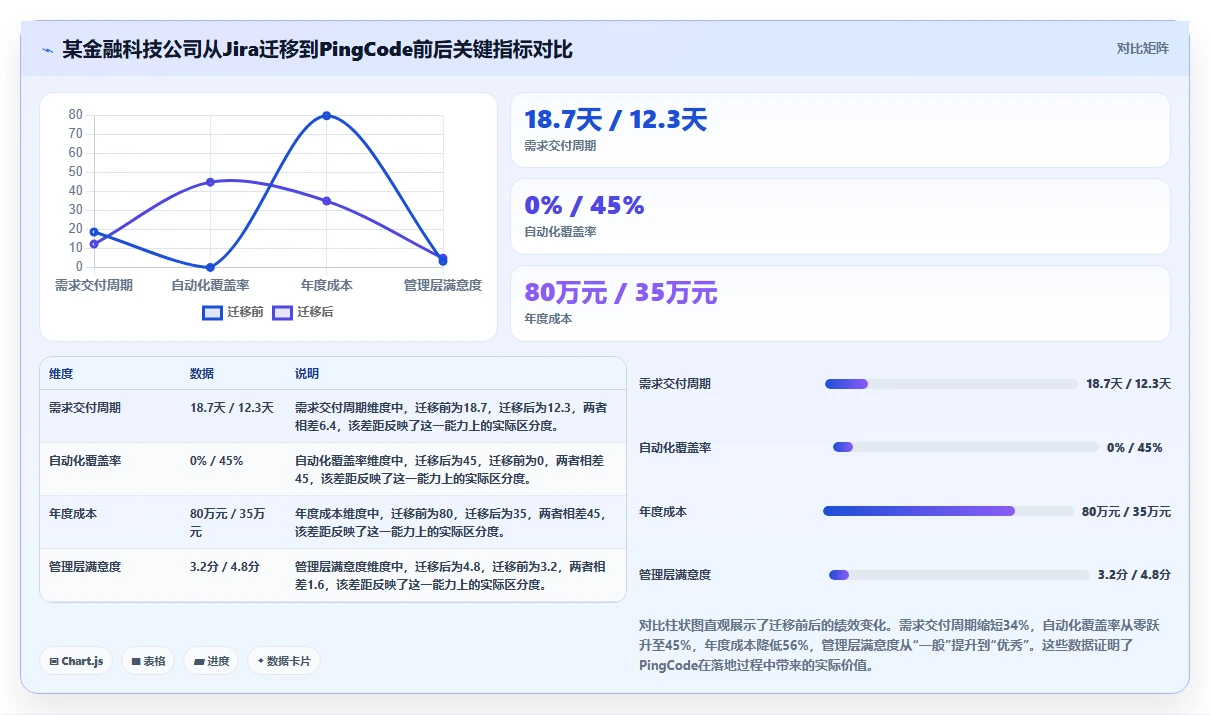
Task: Click the 迁移后 point at 自动化覆盖率
Action: click(210, 182)
